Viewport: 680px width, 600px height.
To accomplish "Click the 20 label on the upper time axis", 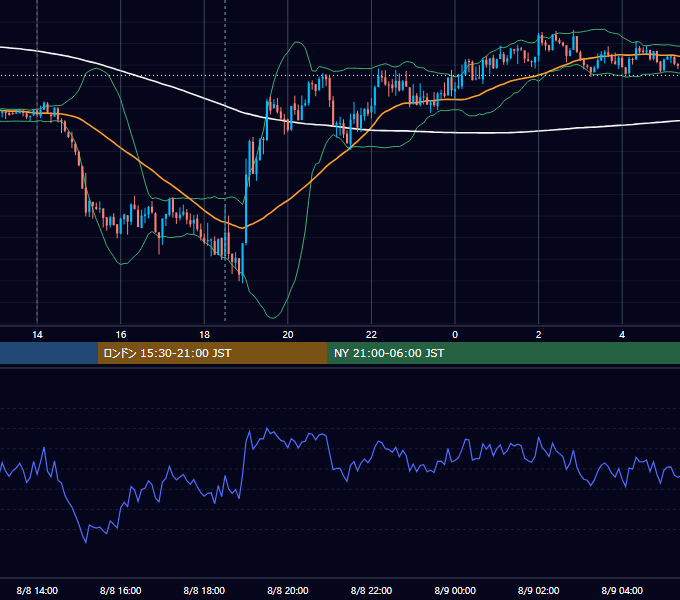I will coord(288,335).
